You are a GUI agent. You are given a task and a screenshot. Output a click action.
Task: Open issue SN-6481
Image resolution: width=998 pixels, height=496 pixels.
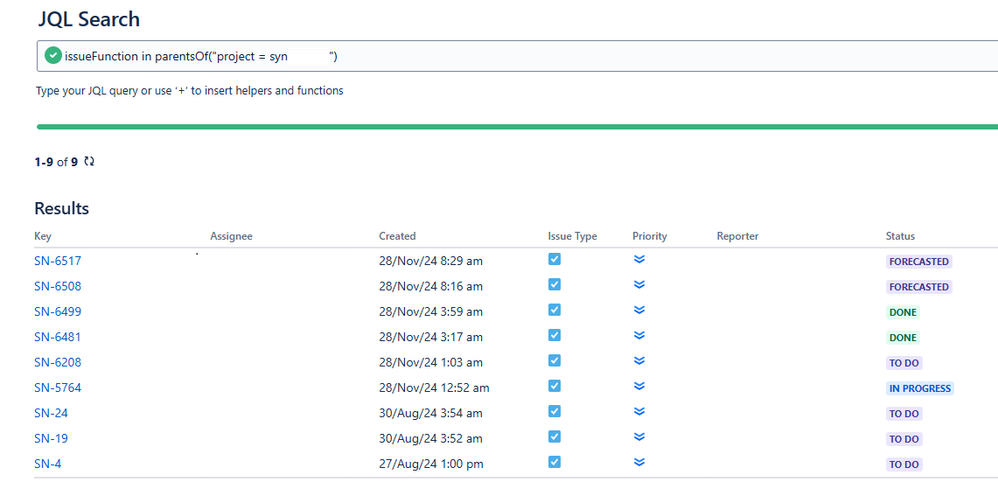click(x=58, y=337)
